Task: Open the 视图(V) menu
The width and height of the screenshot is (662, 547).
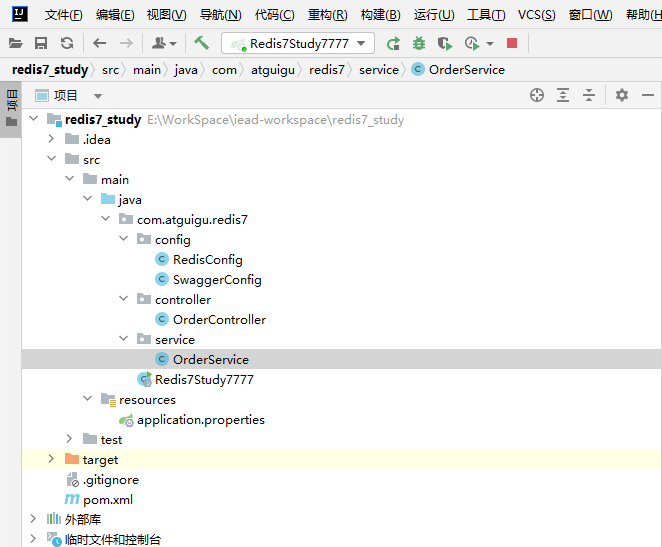Action: 166,15
